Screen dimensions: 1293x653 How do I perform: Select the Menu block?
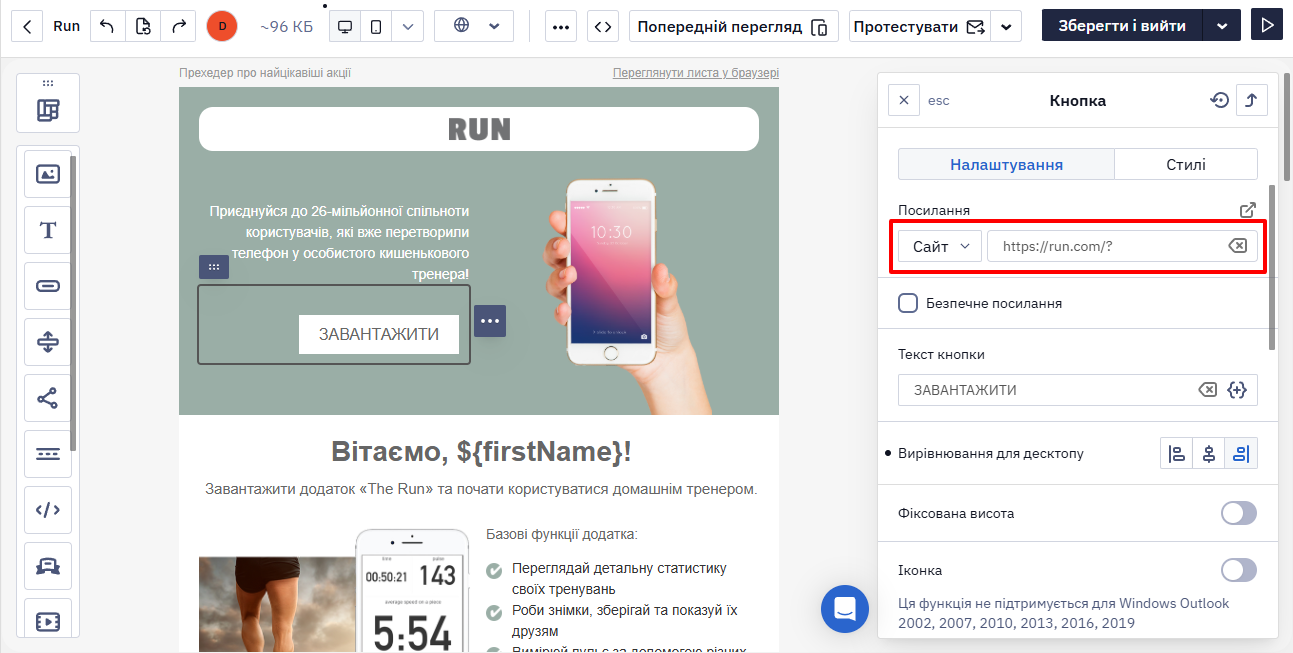pos(48,454)
